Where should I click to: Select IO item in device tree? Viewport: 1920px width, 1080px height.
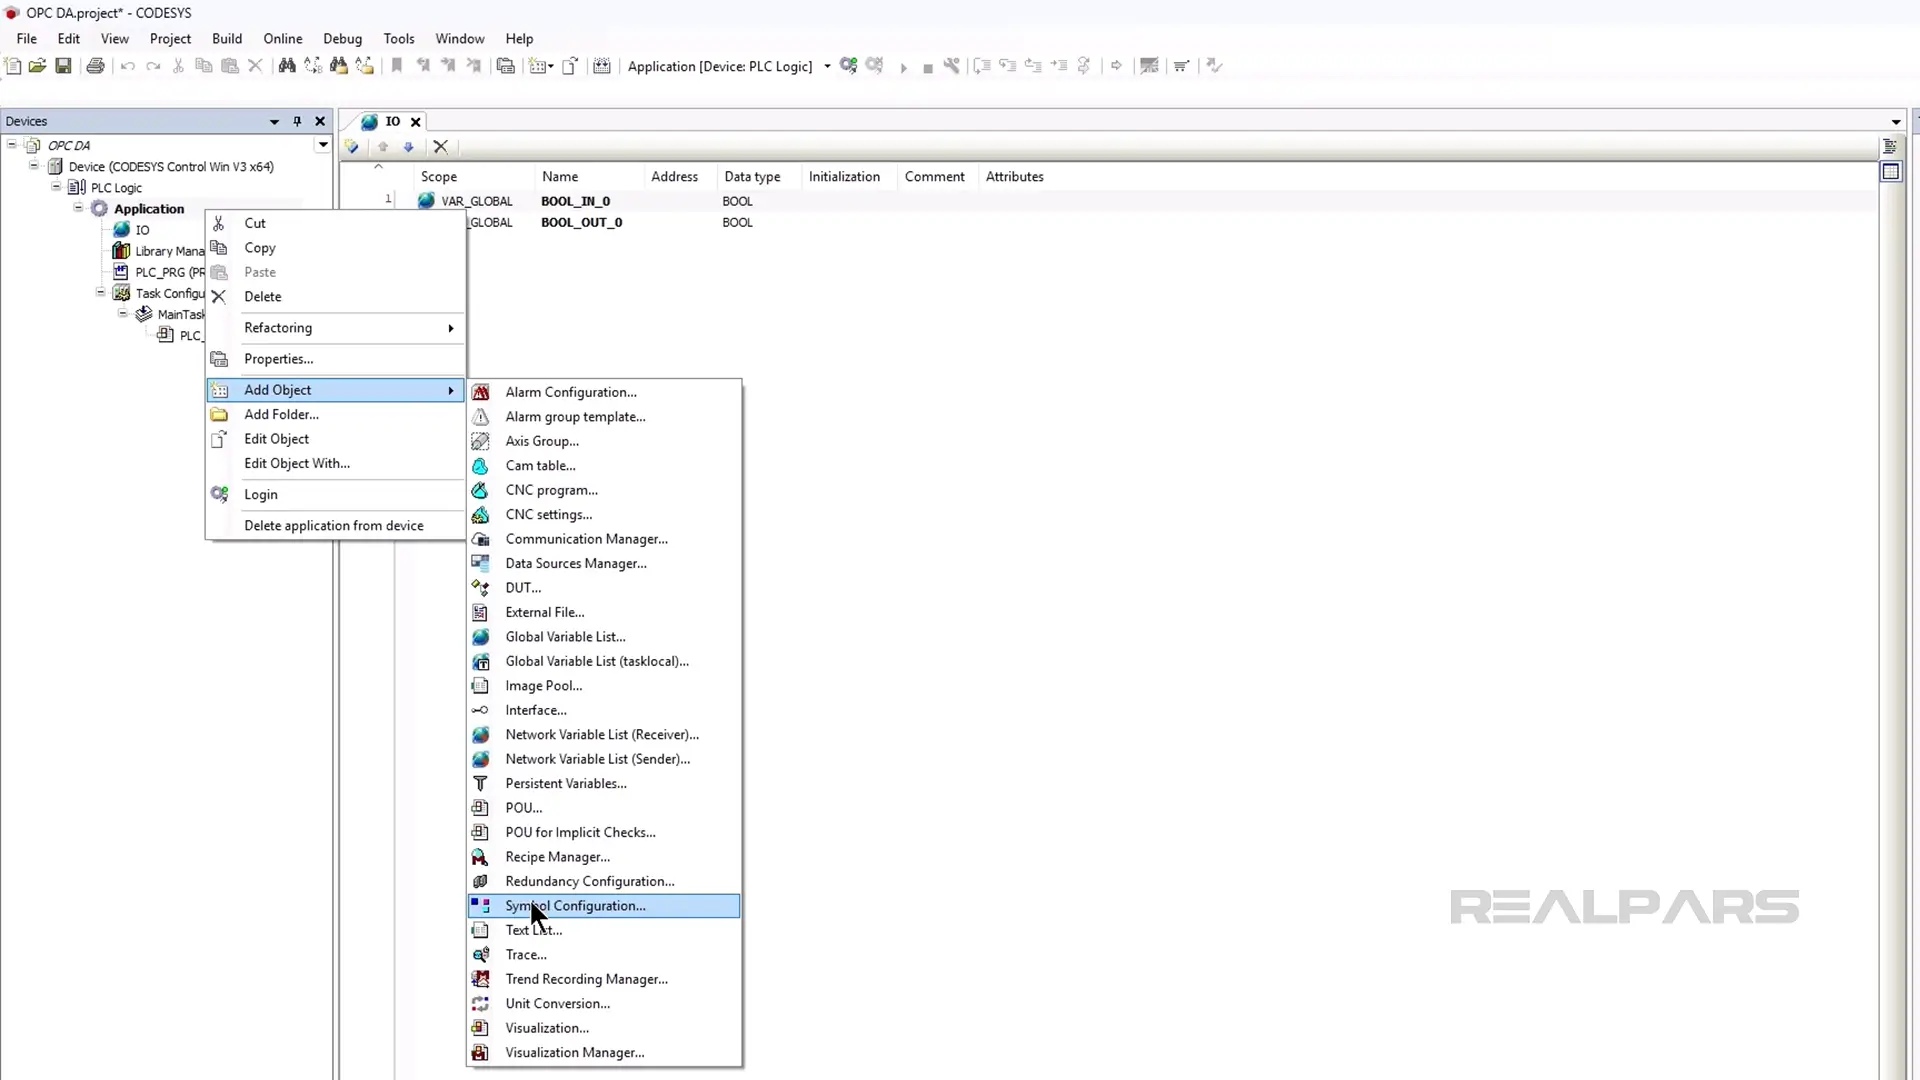(x=142, y=230)
